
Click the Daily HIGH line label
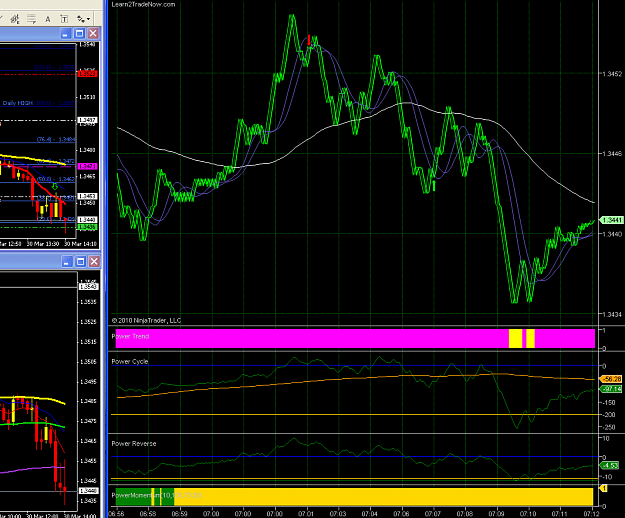(x=18, y=103)
